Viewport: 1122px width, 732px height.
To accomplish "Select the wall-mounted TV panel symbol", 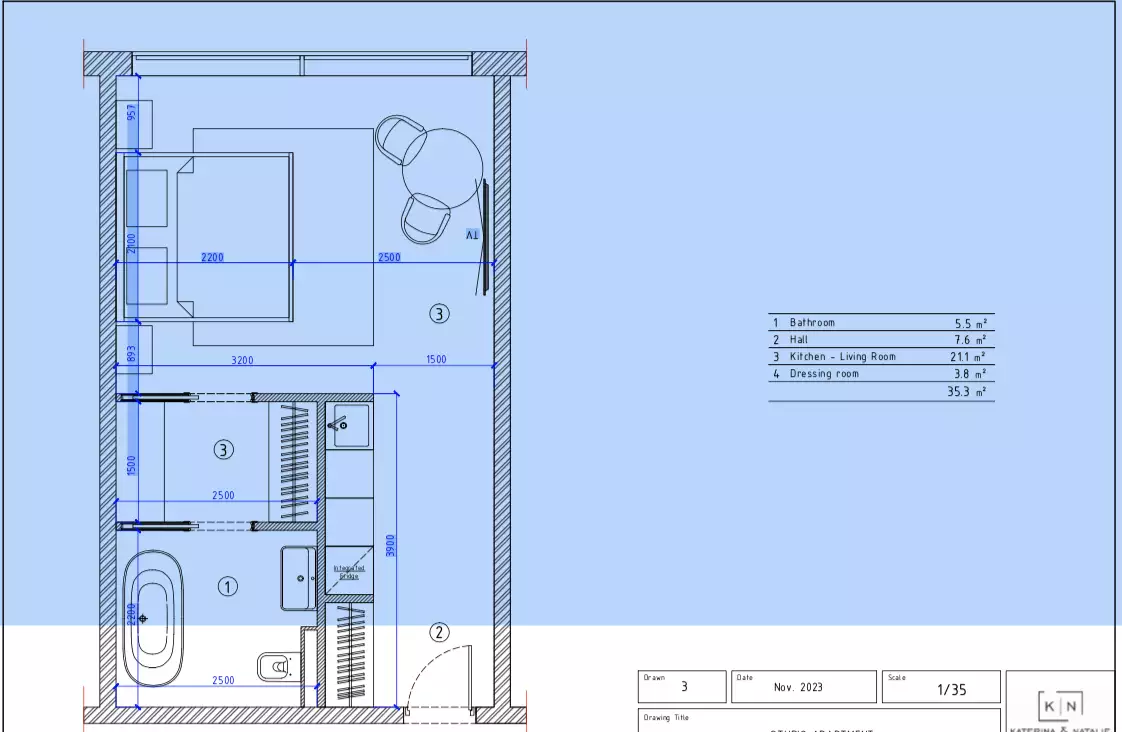I will pyautogui.click(x=484, y=237).
